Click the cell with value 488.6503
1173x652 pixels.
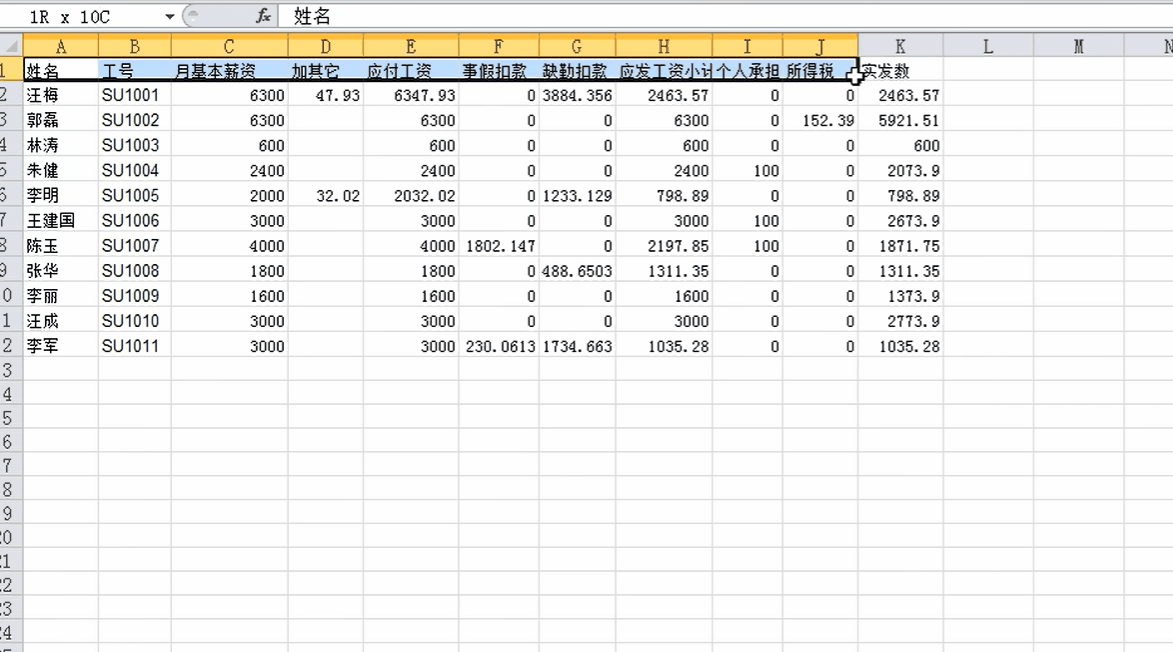coord(577,271)
